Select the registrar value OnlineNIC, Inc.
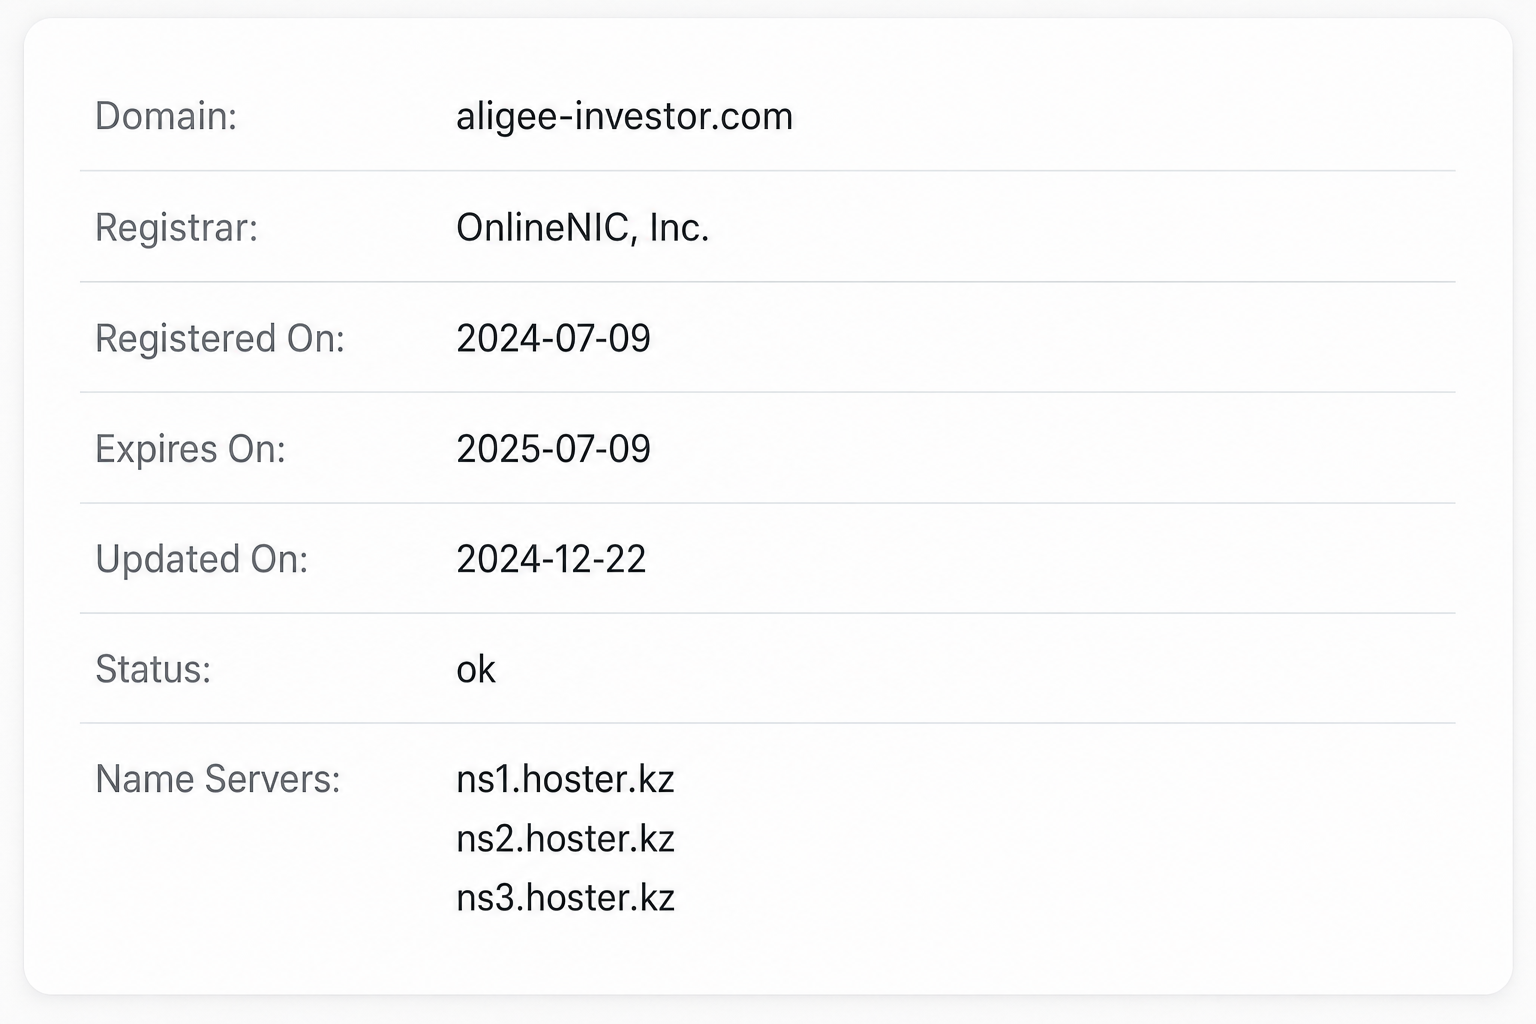 (582, 228)
